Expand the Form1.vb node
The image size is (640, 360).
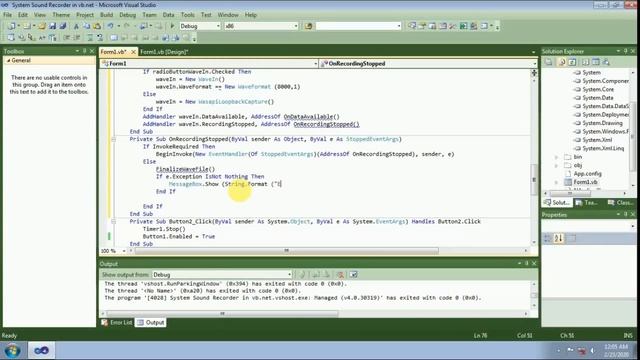[x=556, y=182]
